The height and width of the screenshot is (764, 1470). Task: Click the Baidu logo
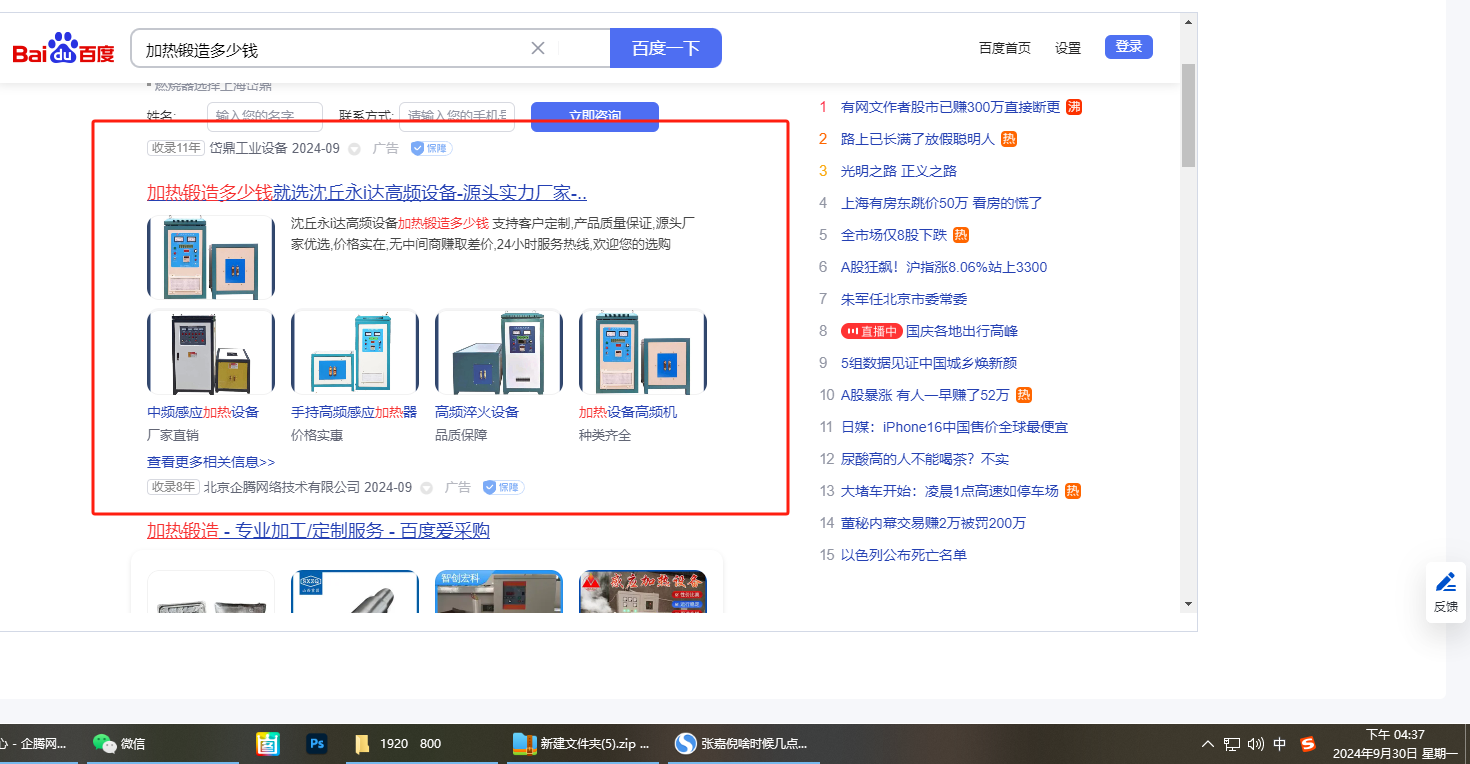click(63, 48)
